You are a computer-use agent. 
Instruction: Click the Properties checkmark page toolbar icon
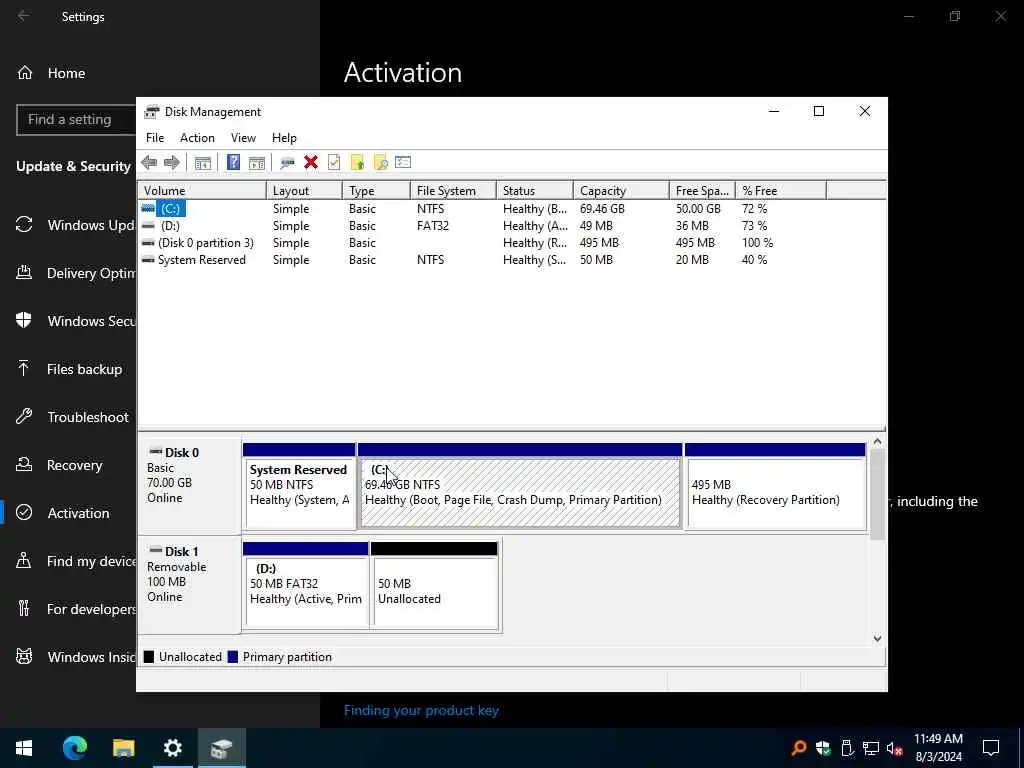pos(334,163)
